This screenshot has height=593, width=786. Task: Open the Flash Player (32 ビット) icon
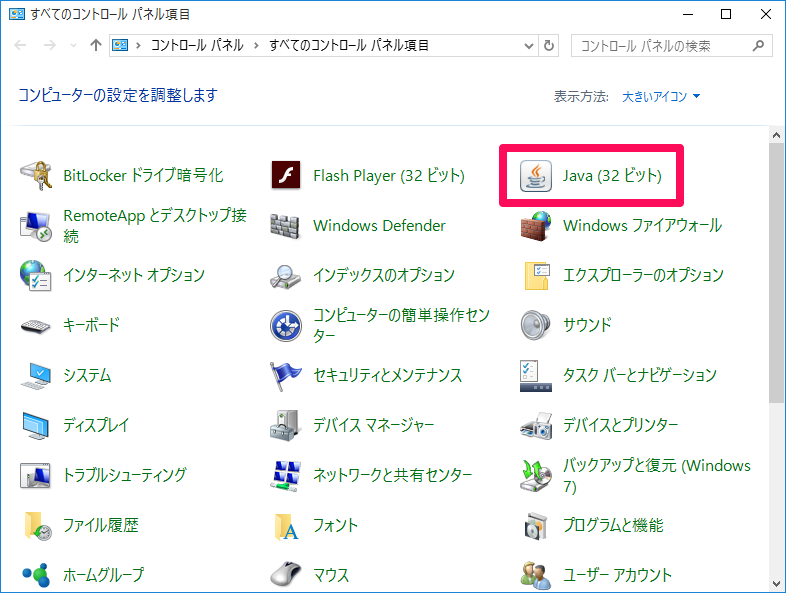tap(286, 176)
